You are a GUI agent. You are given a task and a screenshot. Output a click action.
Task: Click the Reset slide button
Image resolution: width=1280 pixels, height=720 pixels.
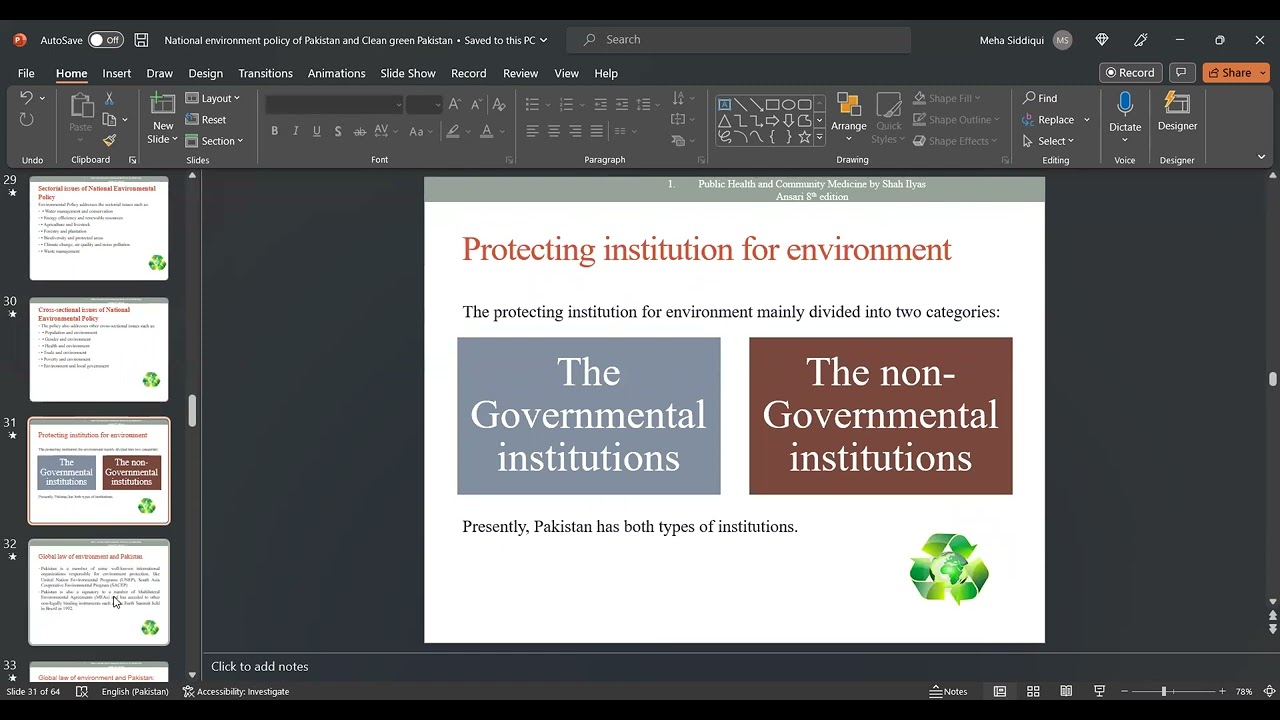click(206, 120)
